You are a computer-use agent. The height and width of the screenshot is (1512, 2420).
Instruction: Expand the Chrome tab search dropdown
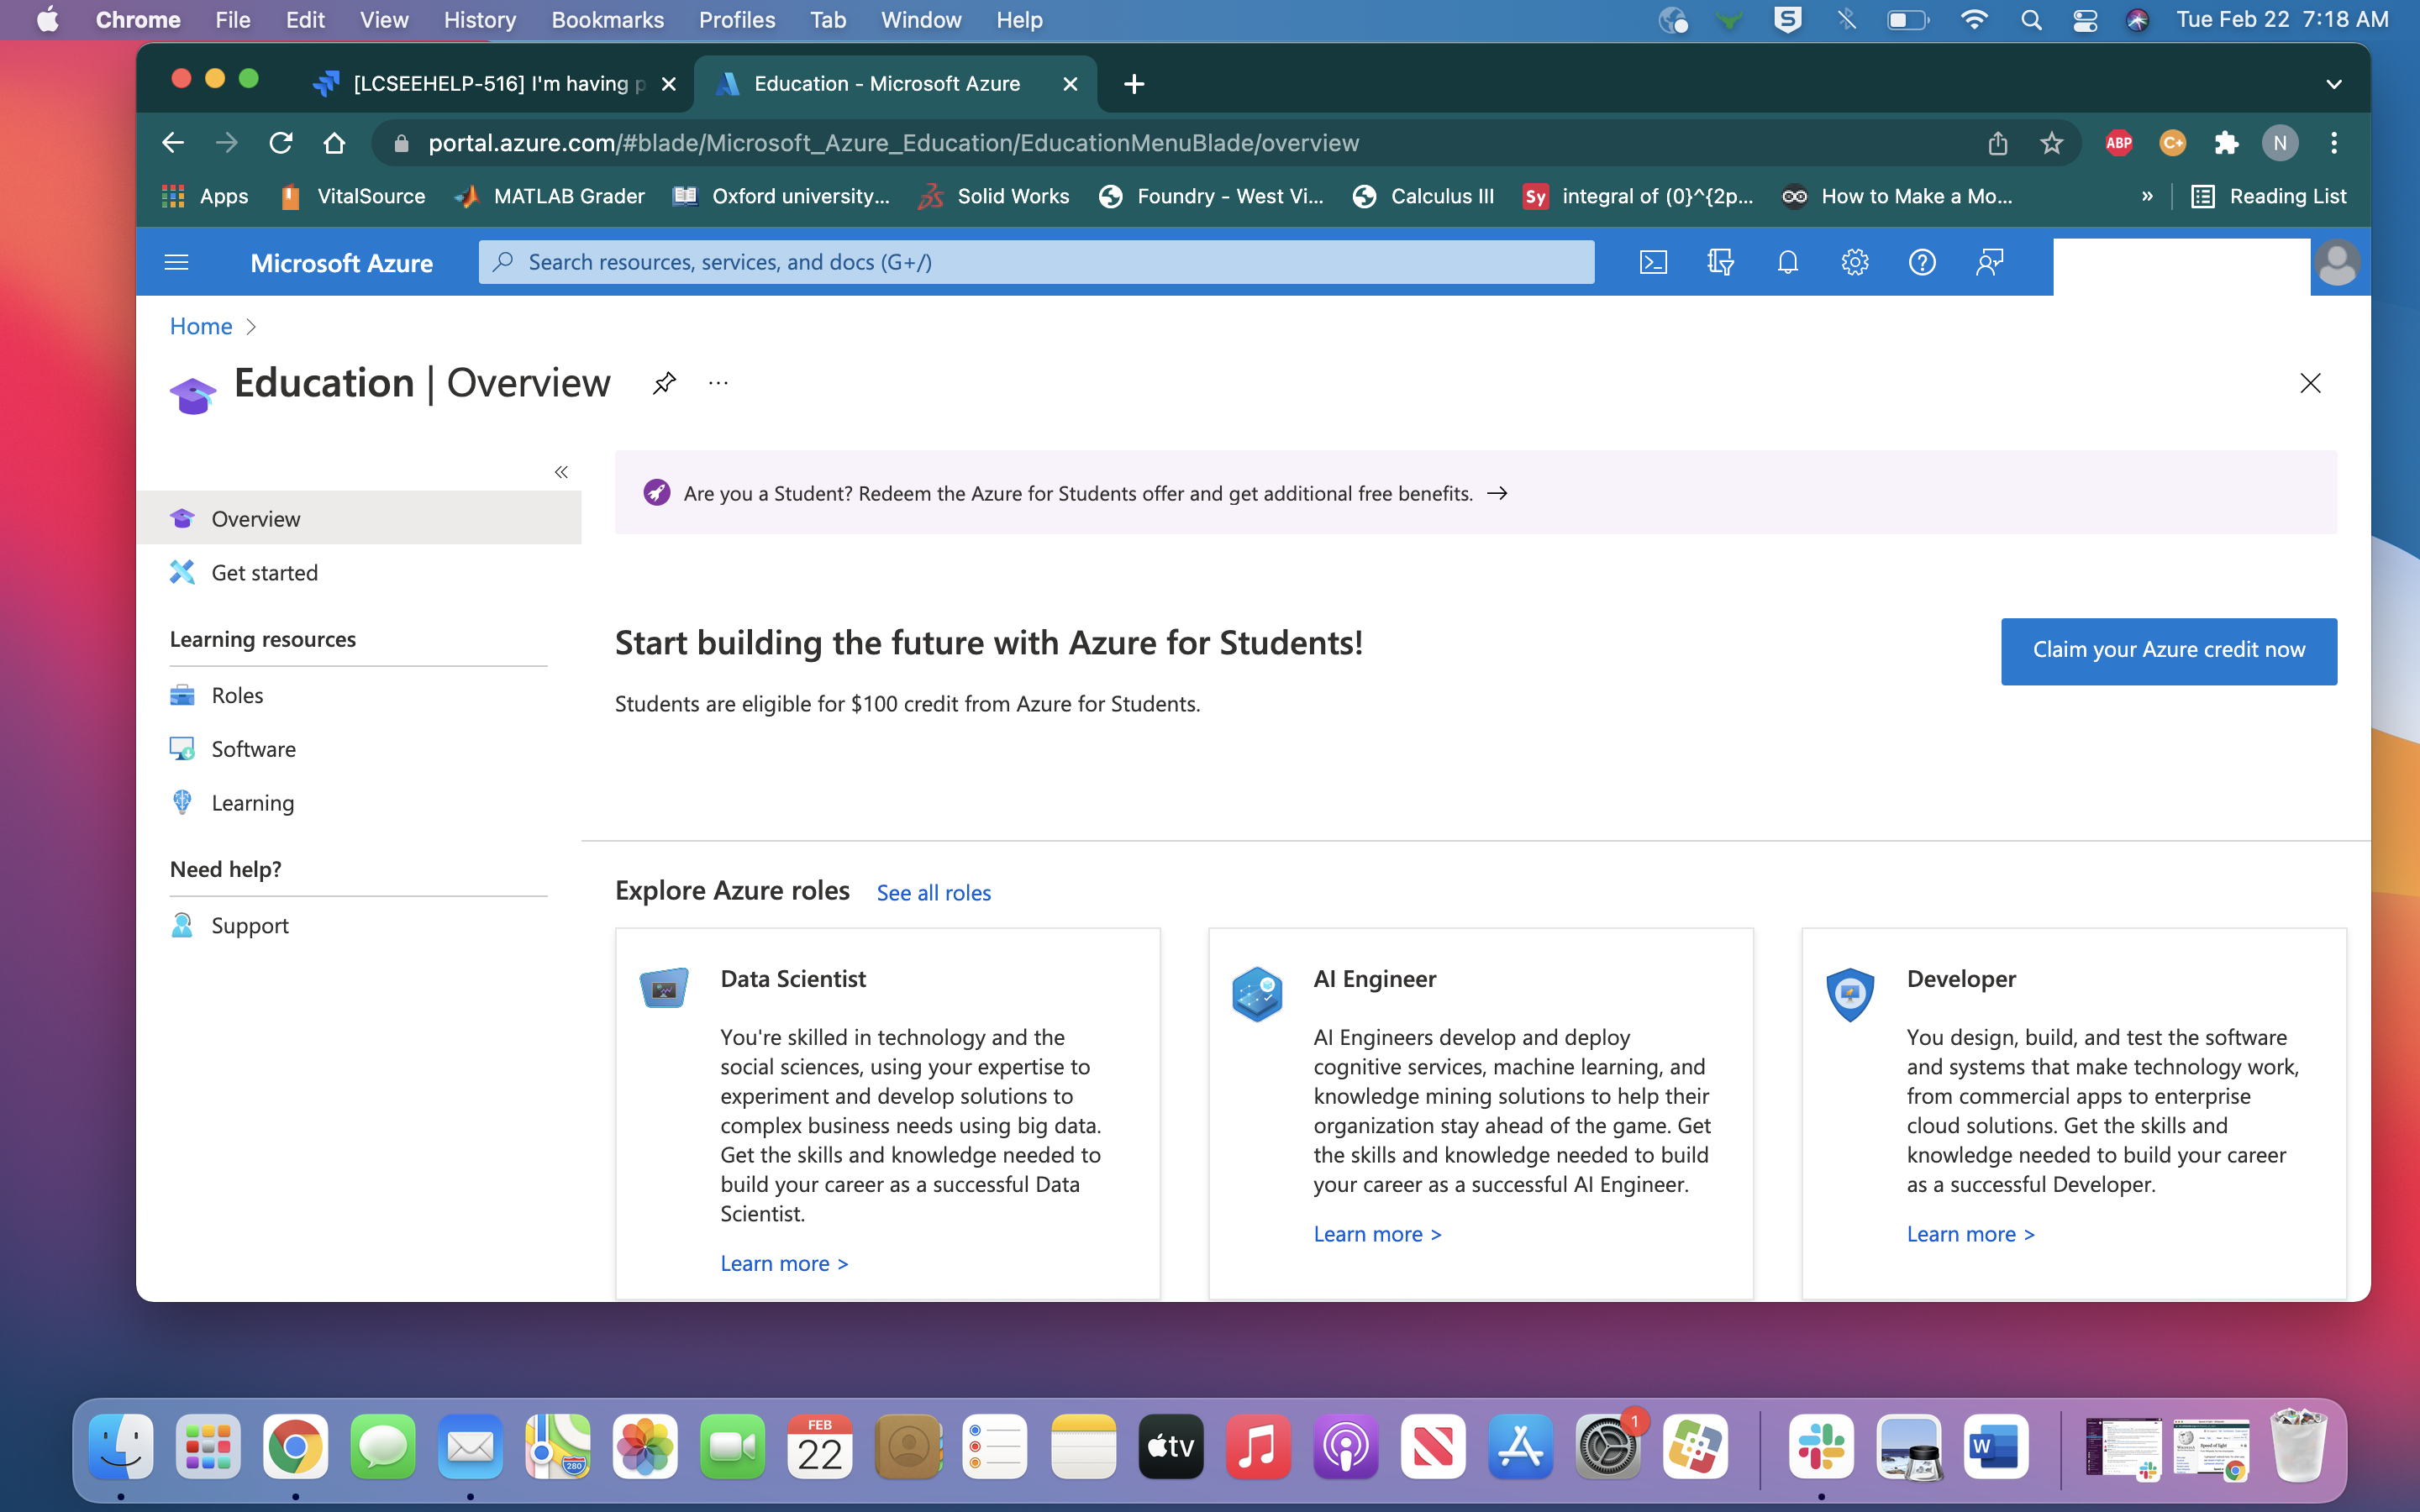pyautogui.click(x=2333, y=84)
